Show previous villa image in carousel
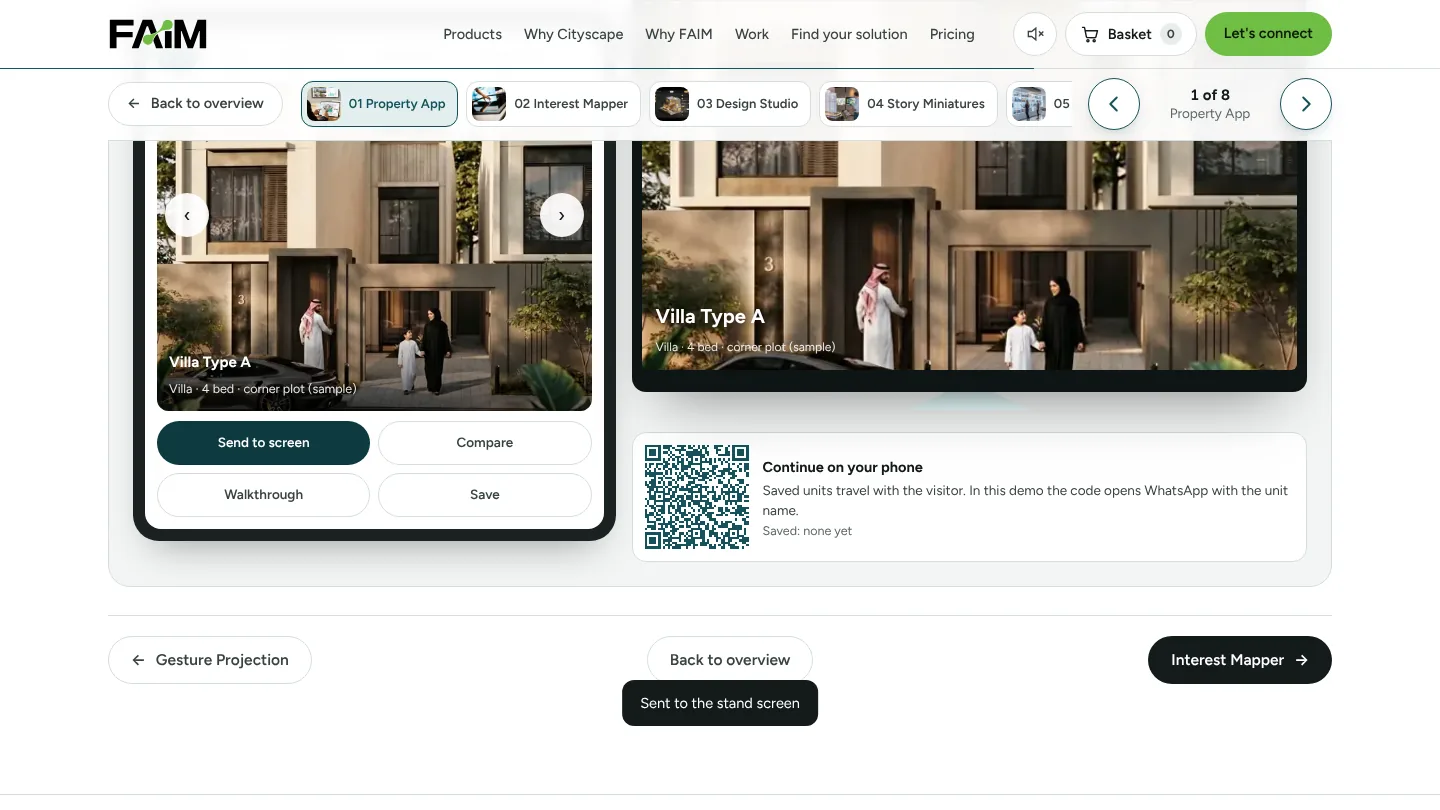 pos(187,215)
